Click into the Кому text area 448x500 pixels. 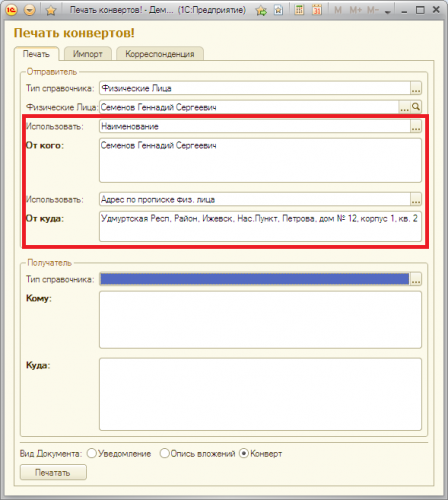(x=260, y=320)
